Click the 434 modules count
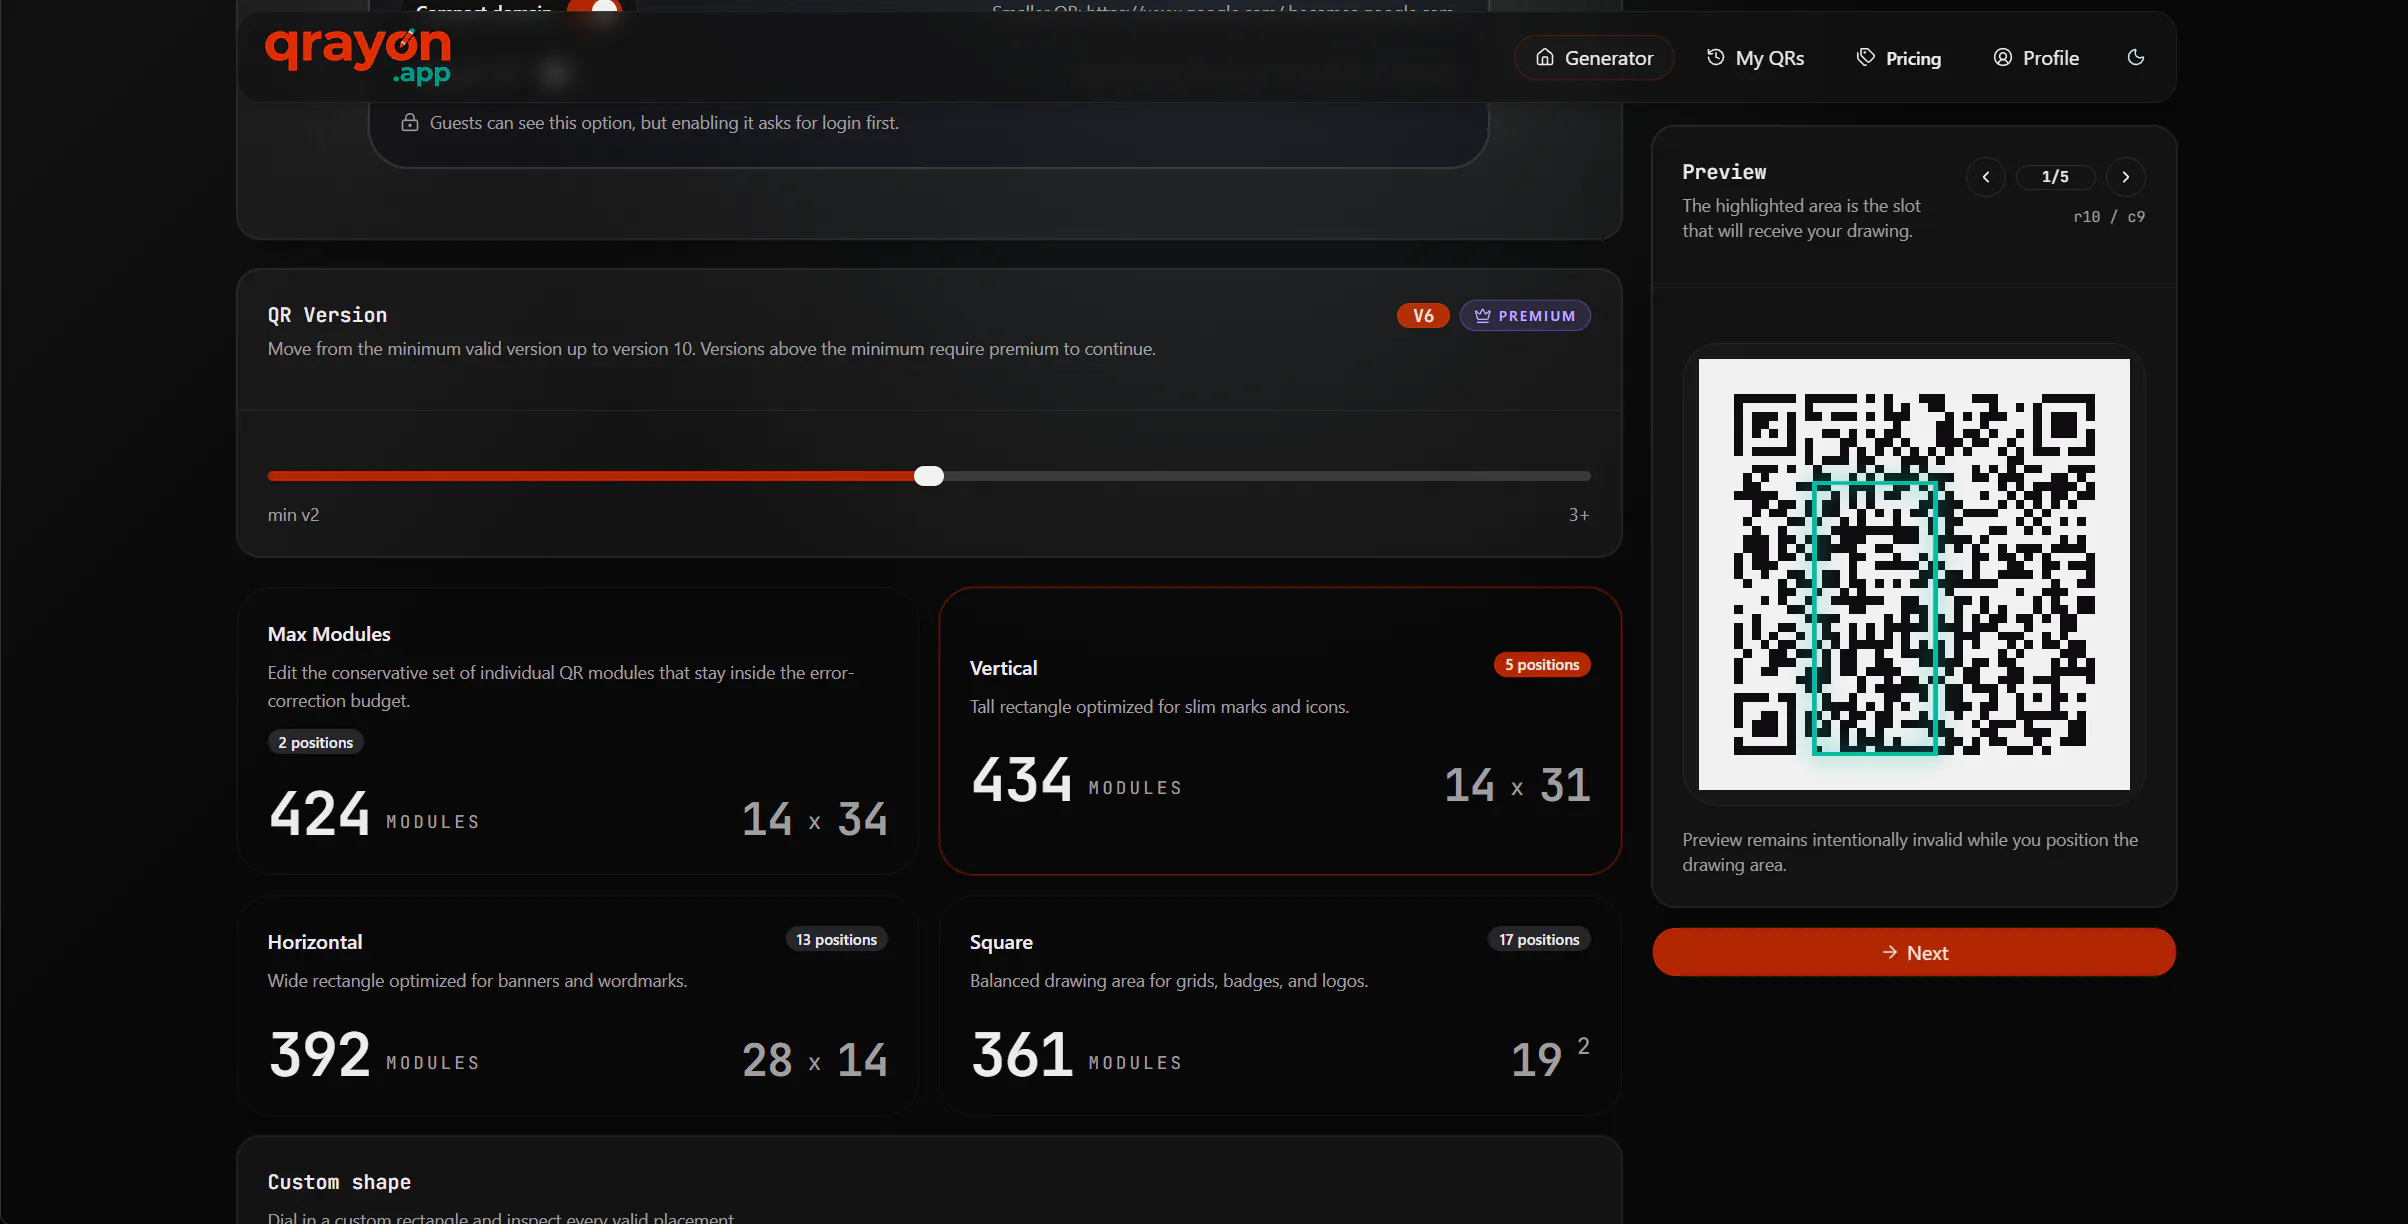The height and width of the screenshot is (1224, 2408). (1021, 780)
